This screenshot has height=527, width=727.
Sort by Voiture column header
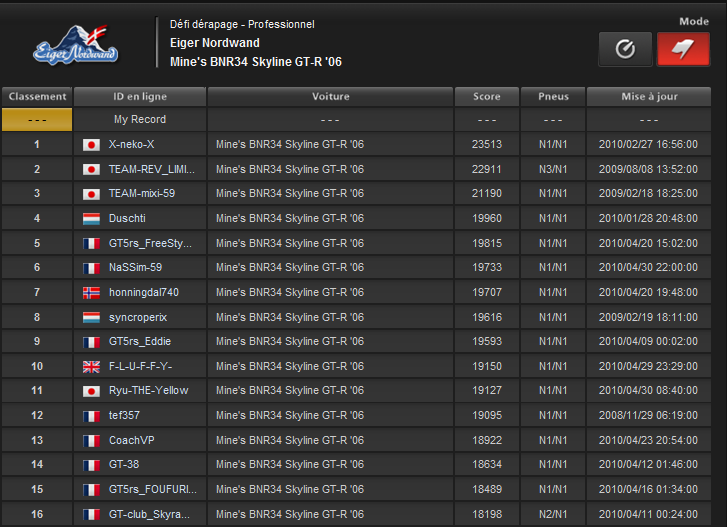[x=330, y=96]
